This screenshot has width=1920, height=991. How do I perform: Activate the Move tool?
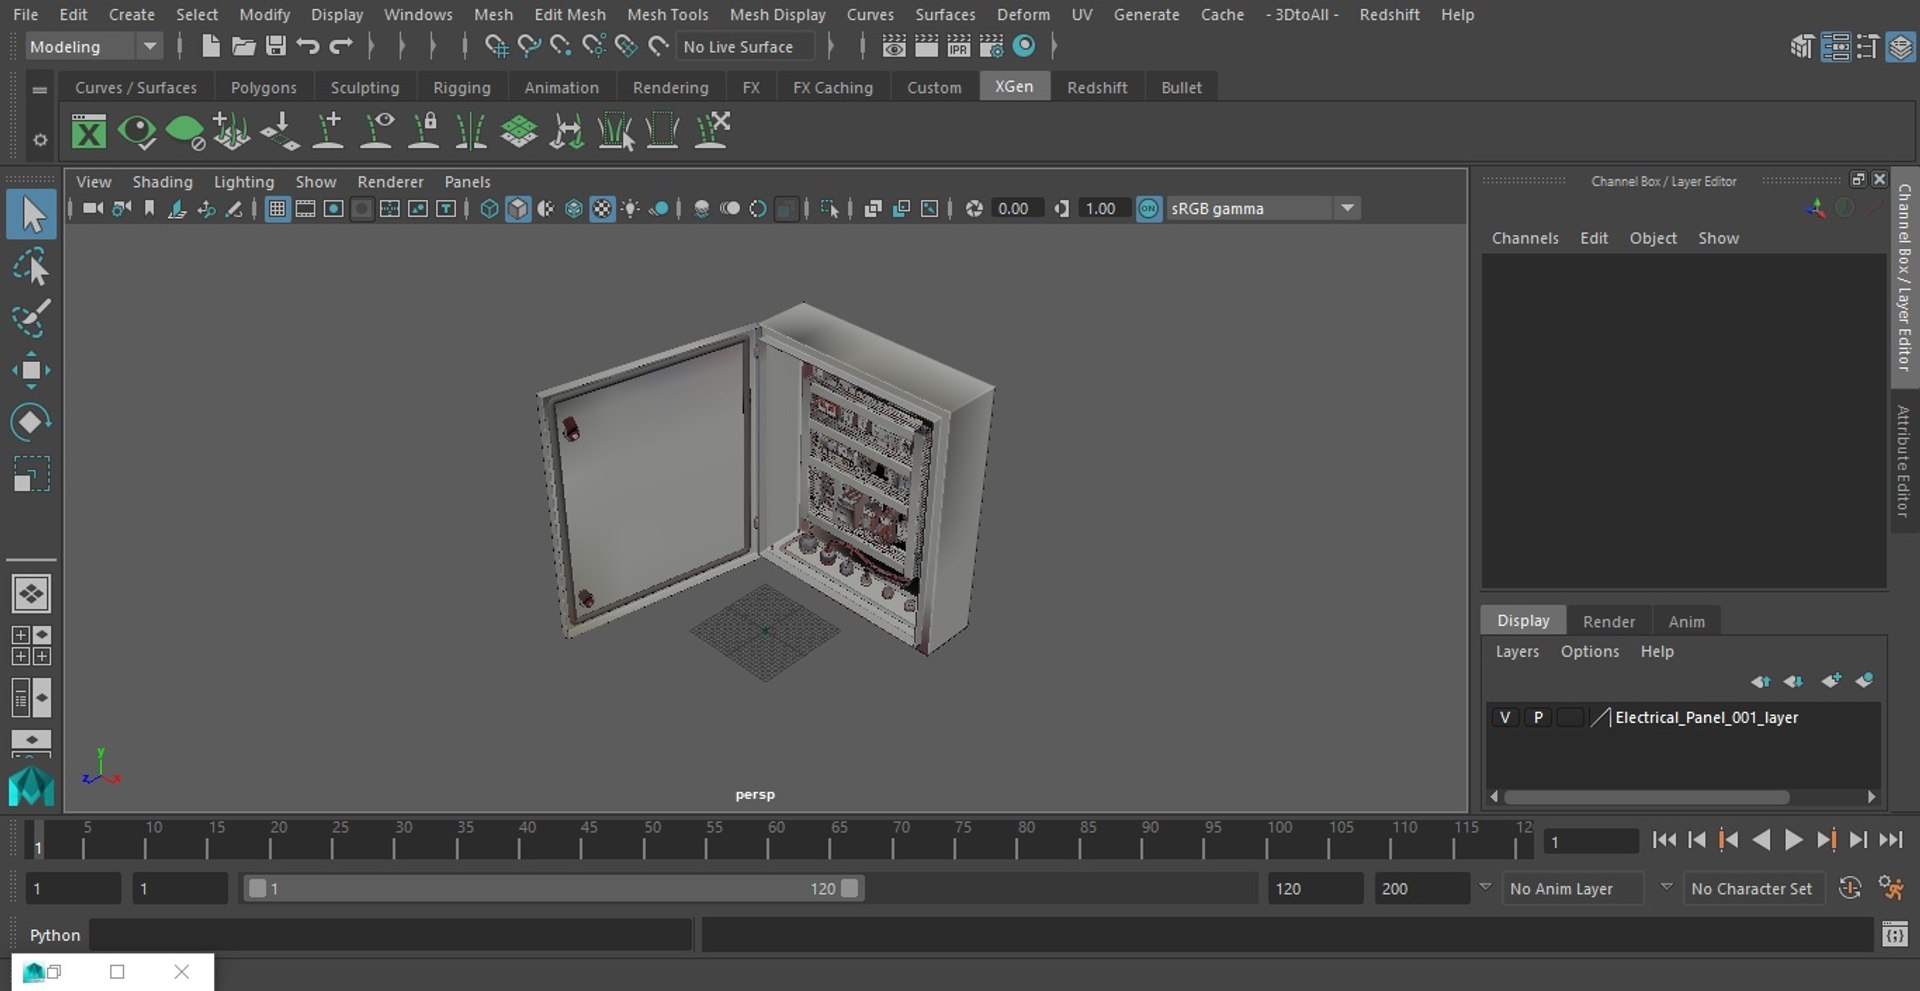31,370
